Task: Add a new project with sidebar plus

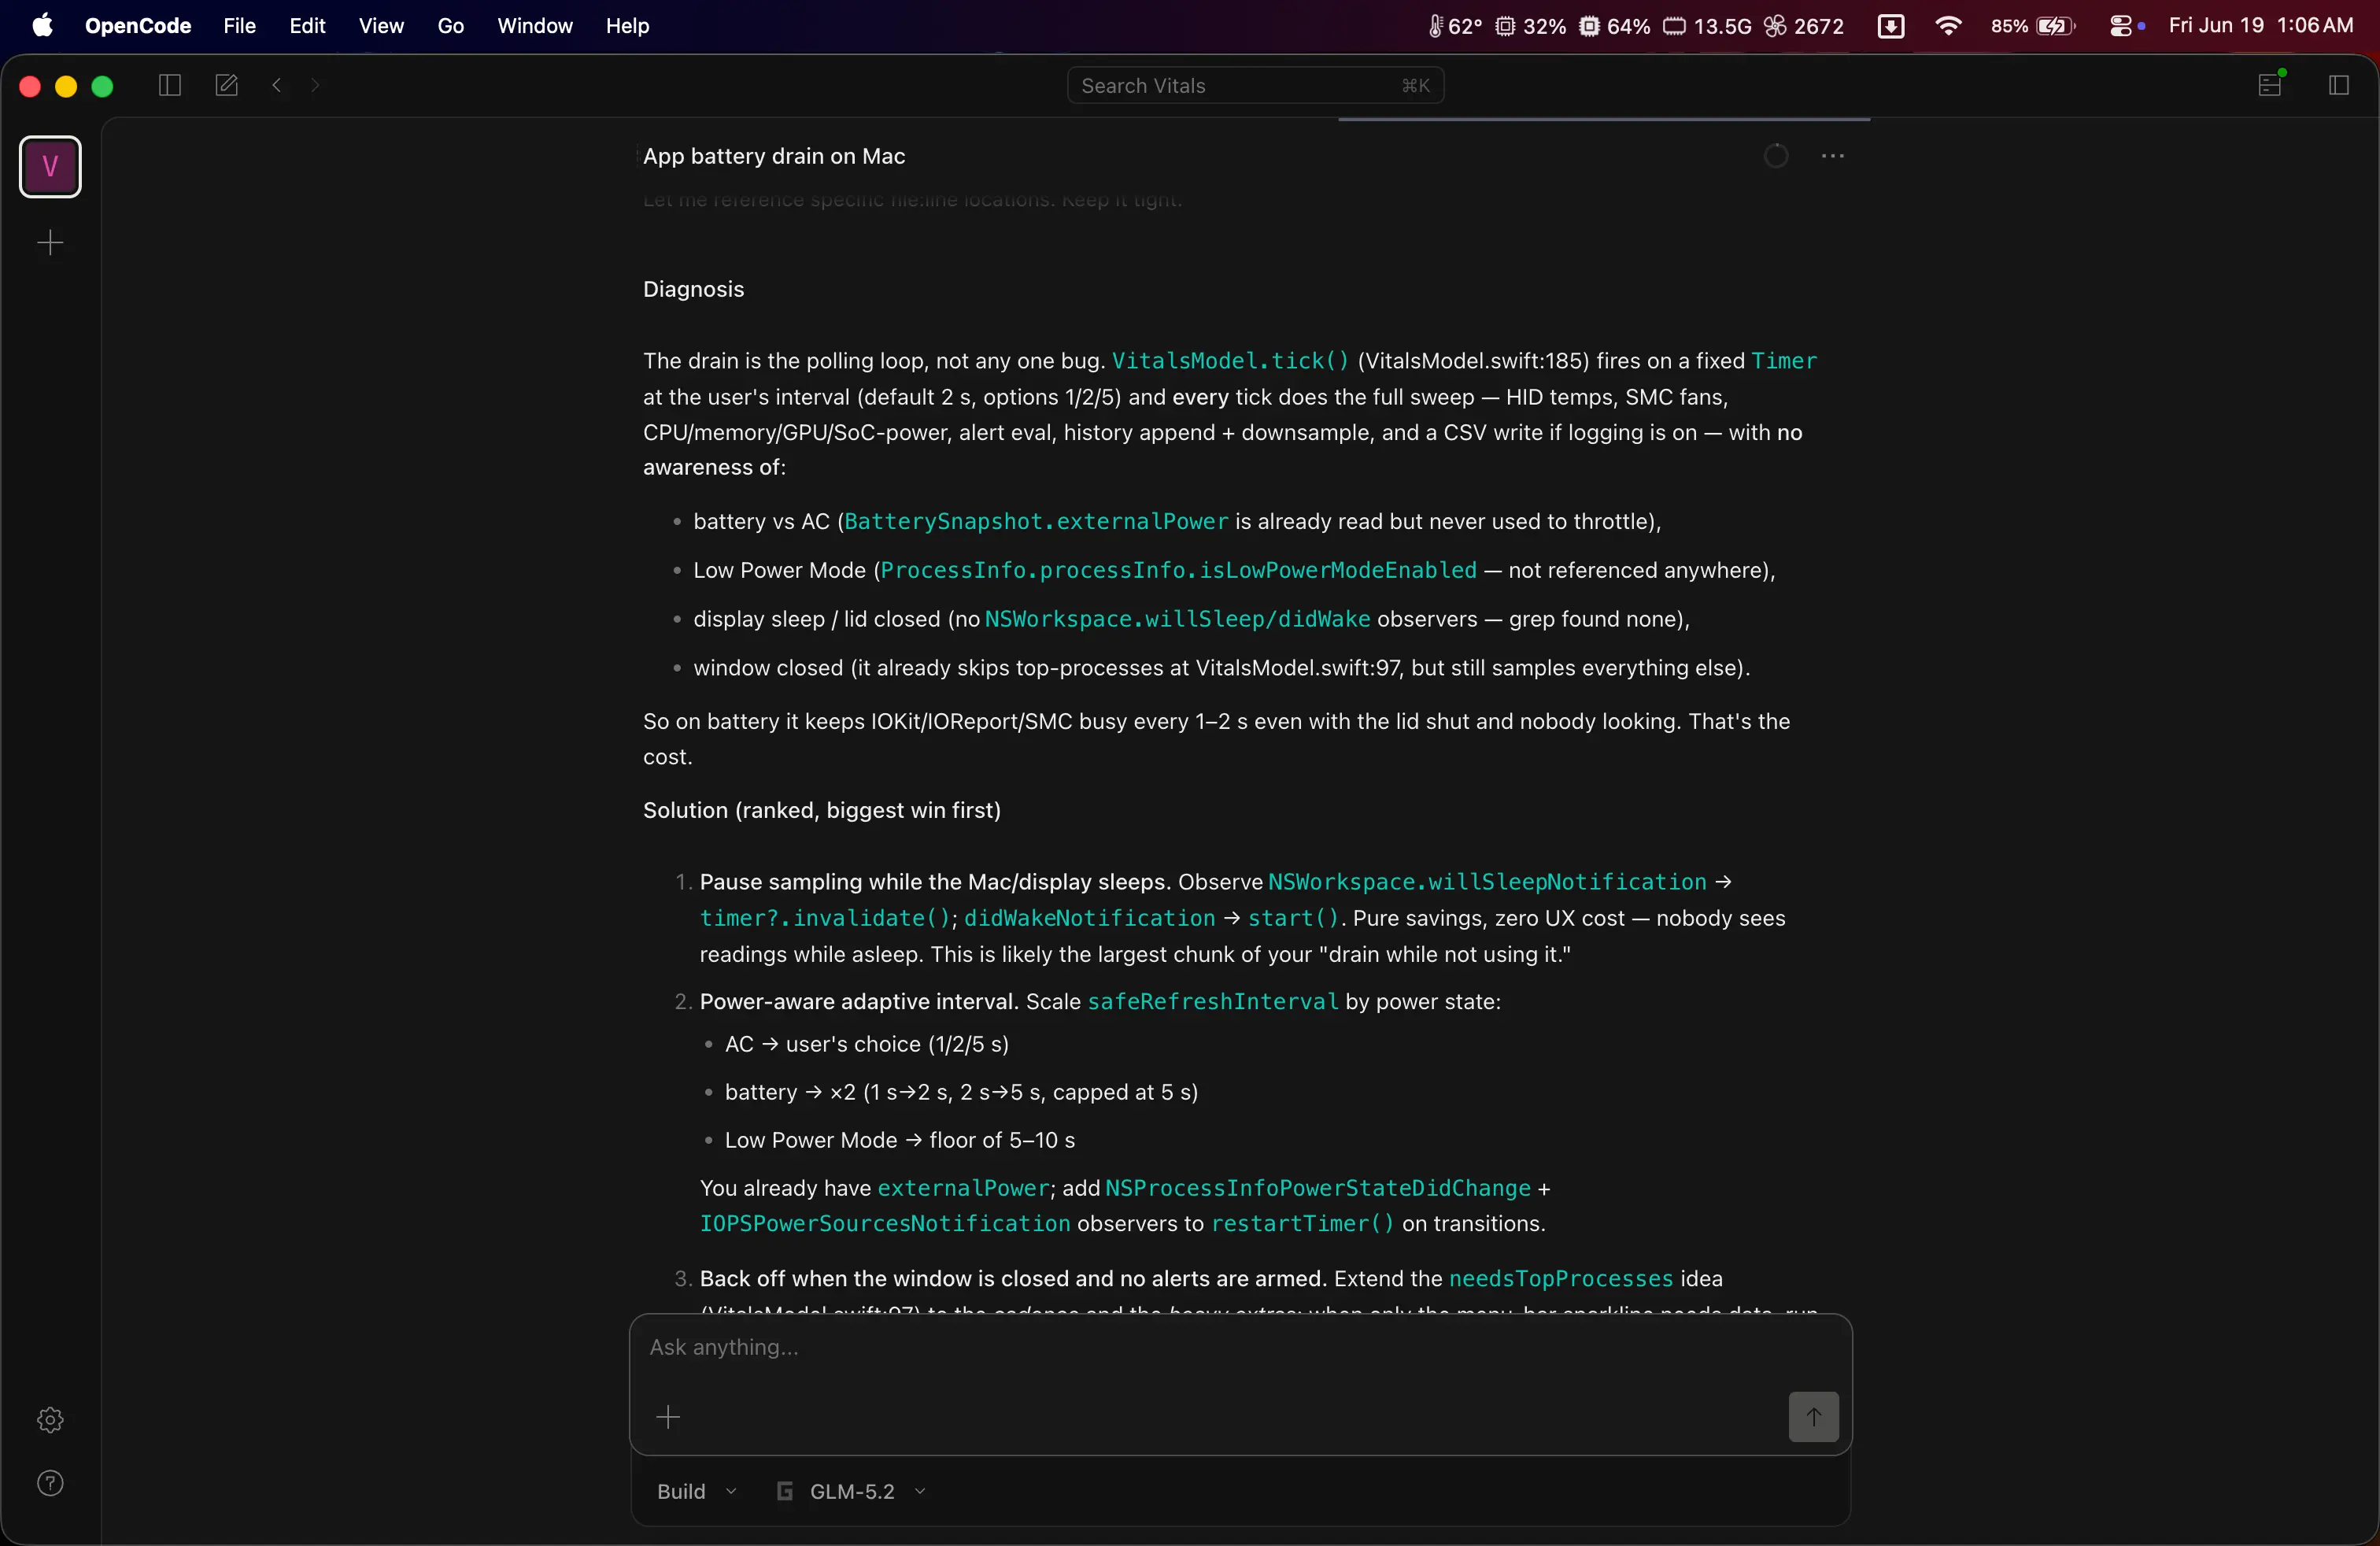Action: click(x=50, y=242)
